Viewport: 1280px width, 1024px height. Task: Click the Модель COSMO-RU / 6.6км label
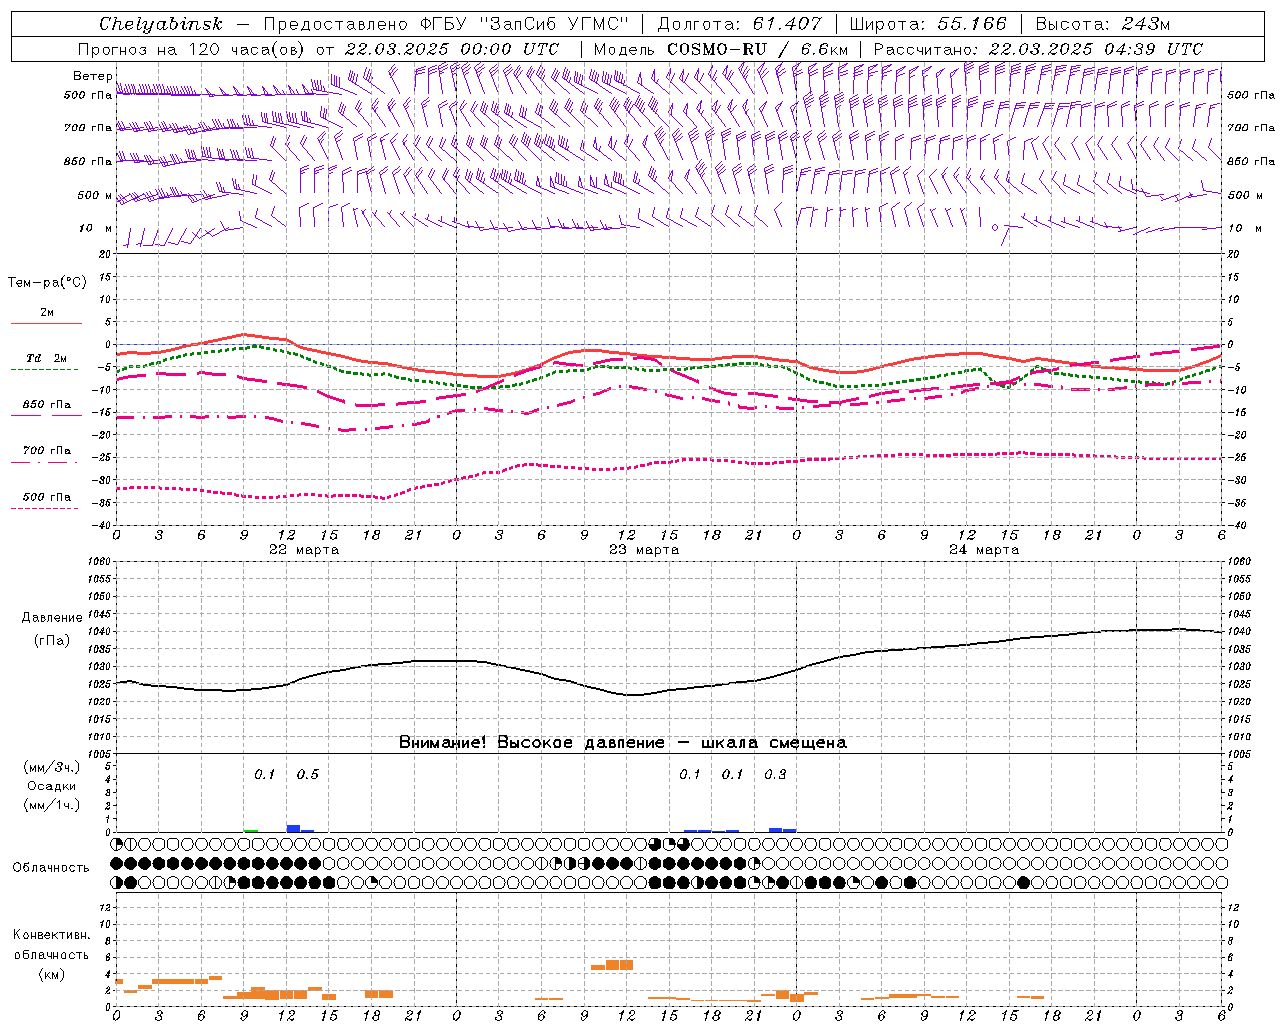click(720, 49)
